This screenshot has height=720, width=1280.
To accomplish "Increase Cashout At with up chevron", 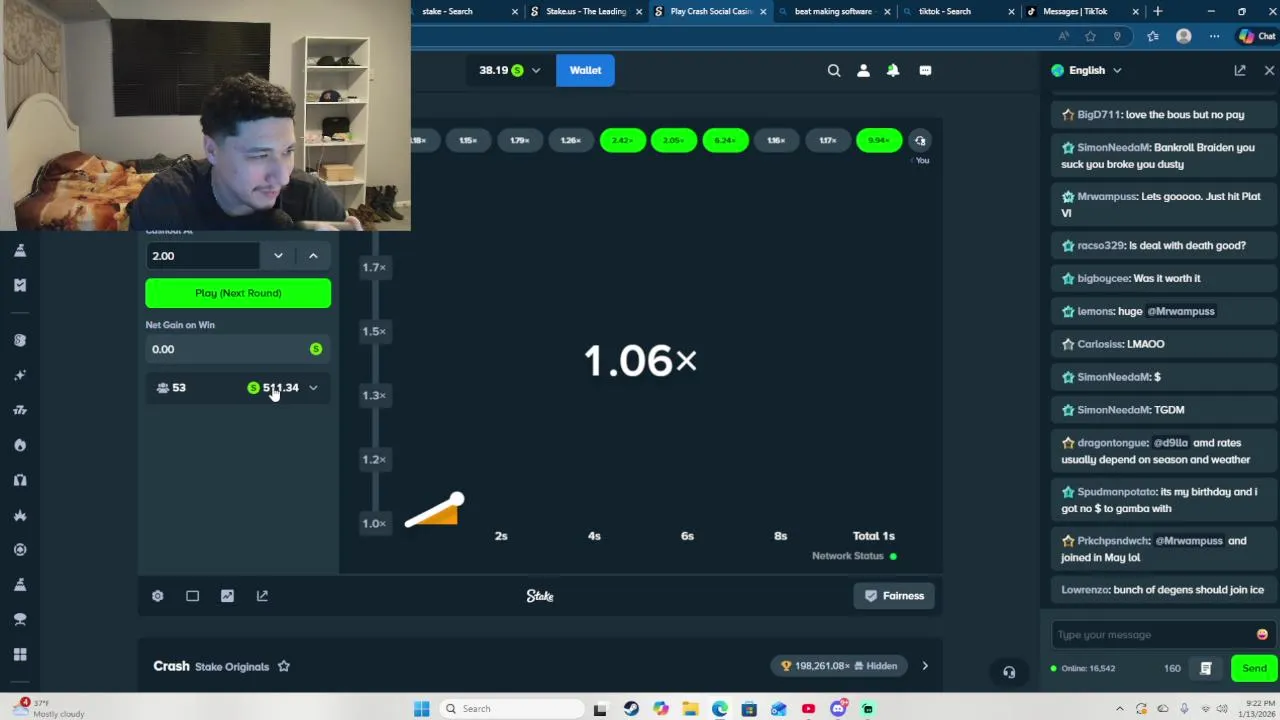I will coord(313,256).
